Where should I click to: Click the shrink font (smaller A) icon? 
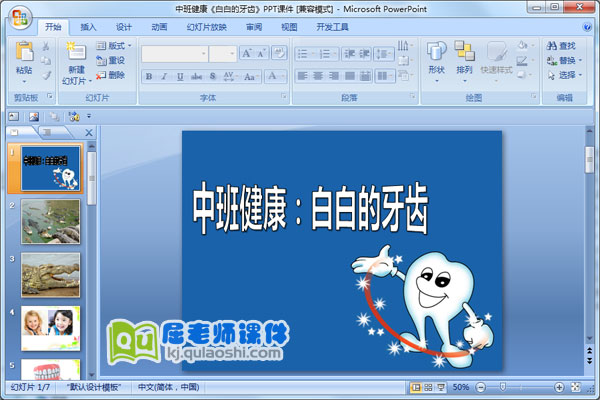tap(262, 54)
